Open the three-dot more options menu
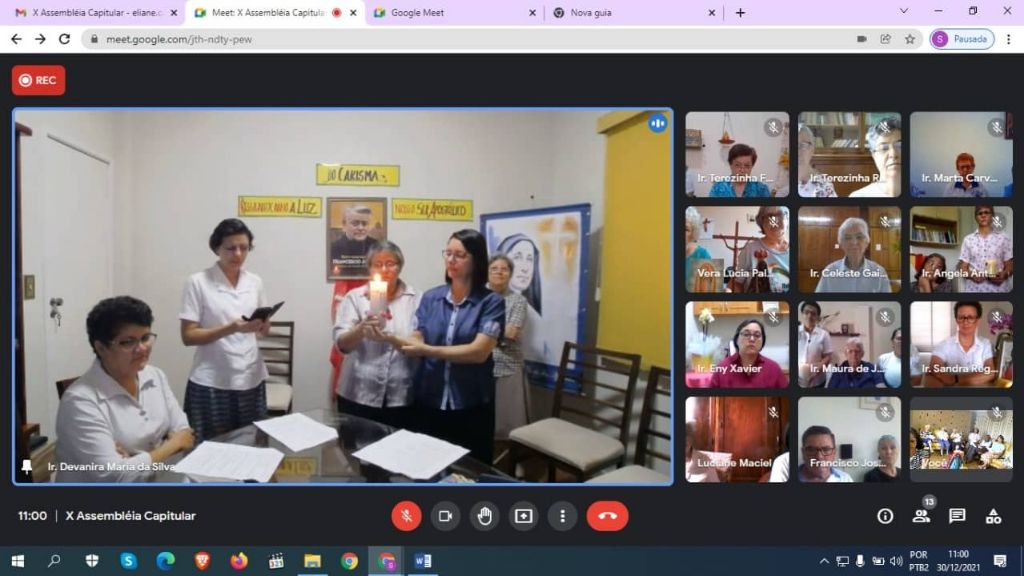The height and width of the screenshot is (576, 1024). tap(562, 516)
